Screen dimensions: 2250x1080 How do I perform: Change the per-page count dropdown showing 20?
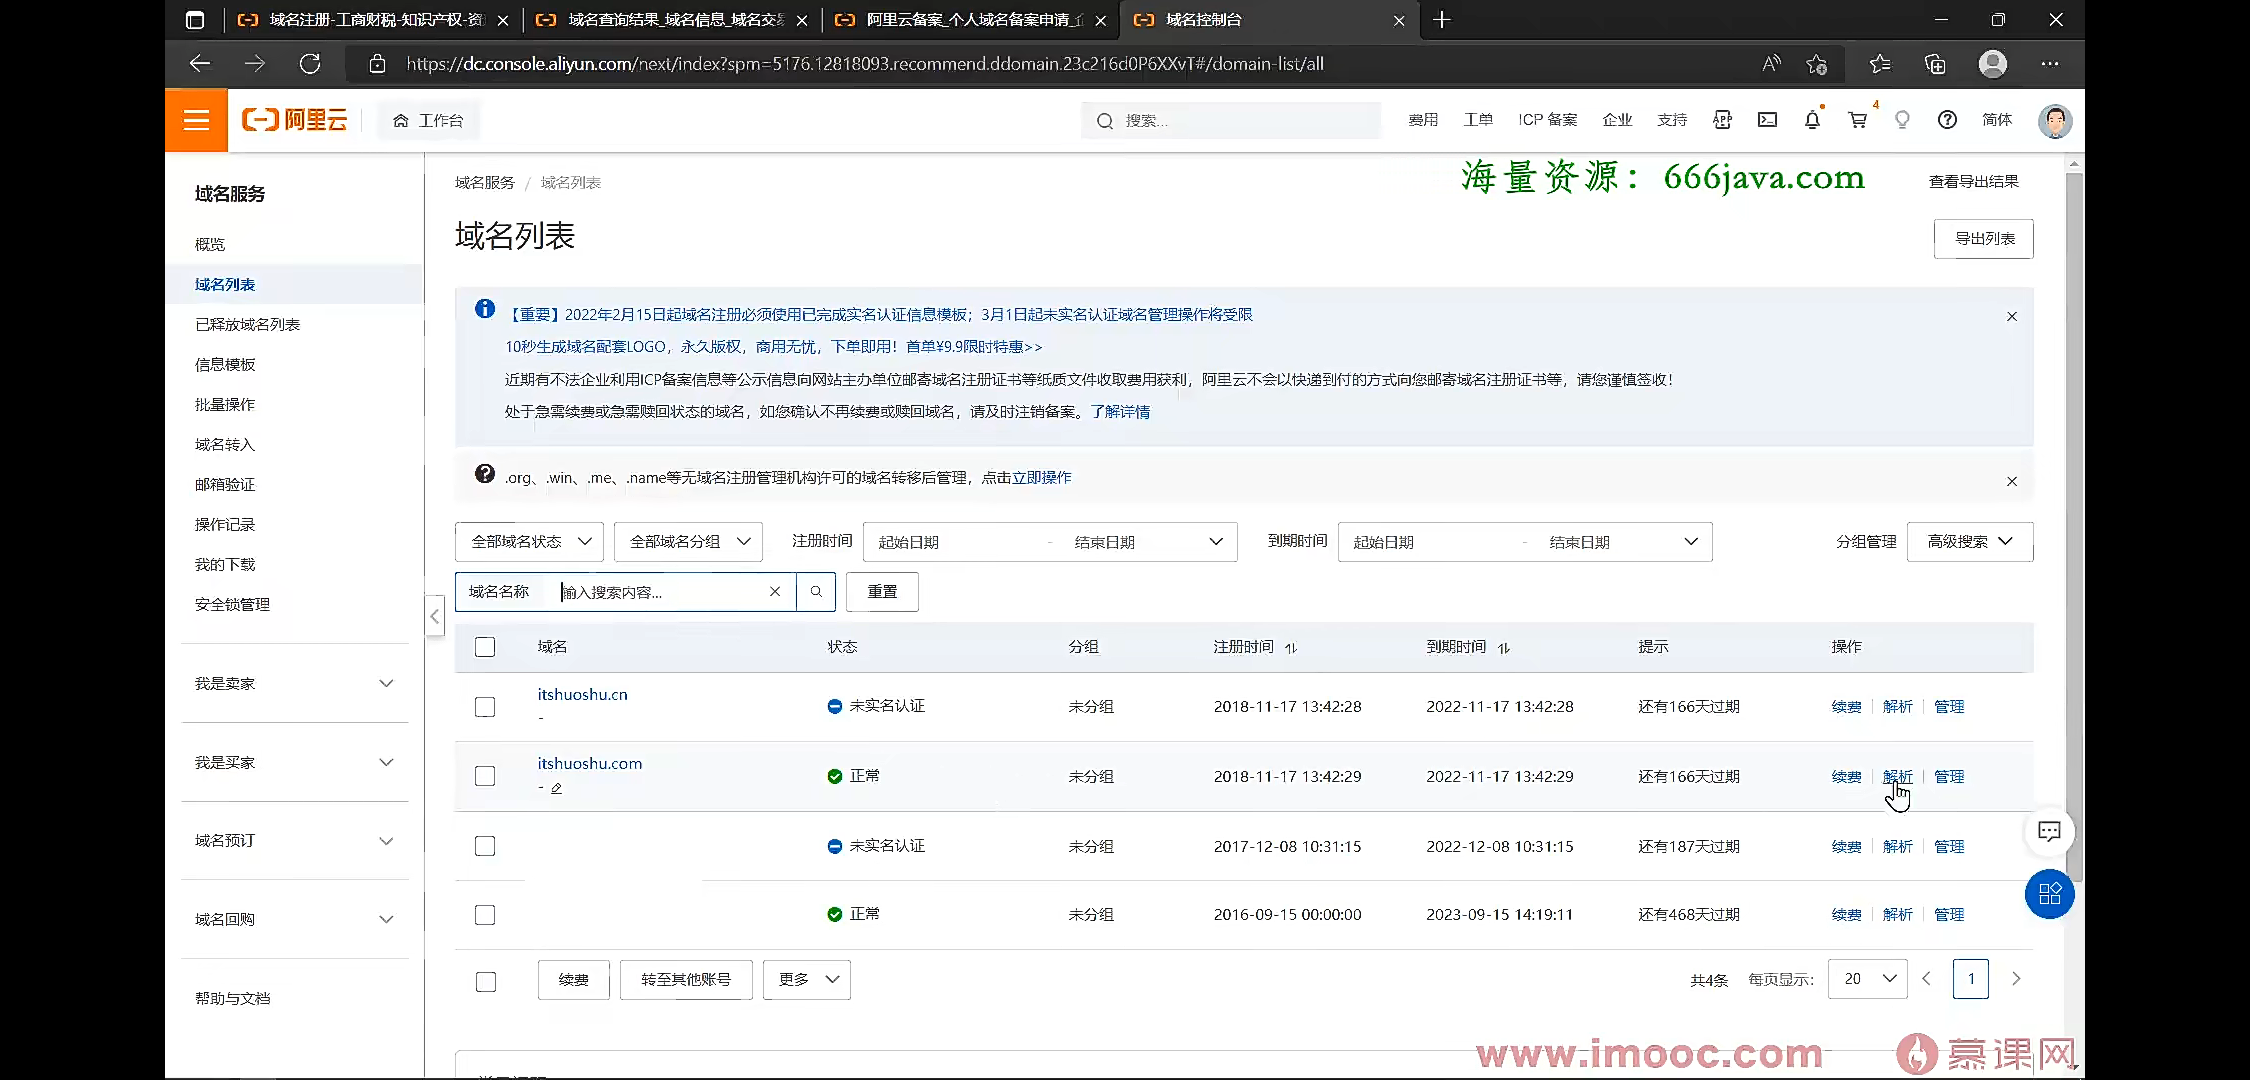pos(1868,979)
